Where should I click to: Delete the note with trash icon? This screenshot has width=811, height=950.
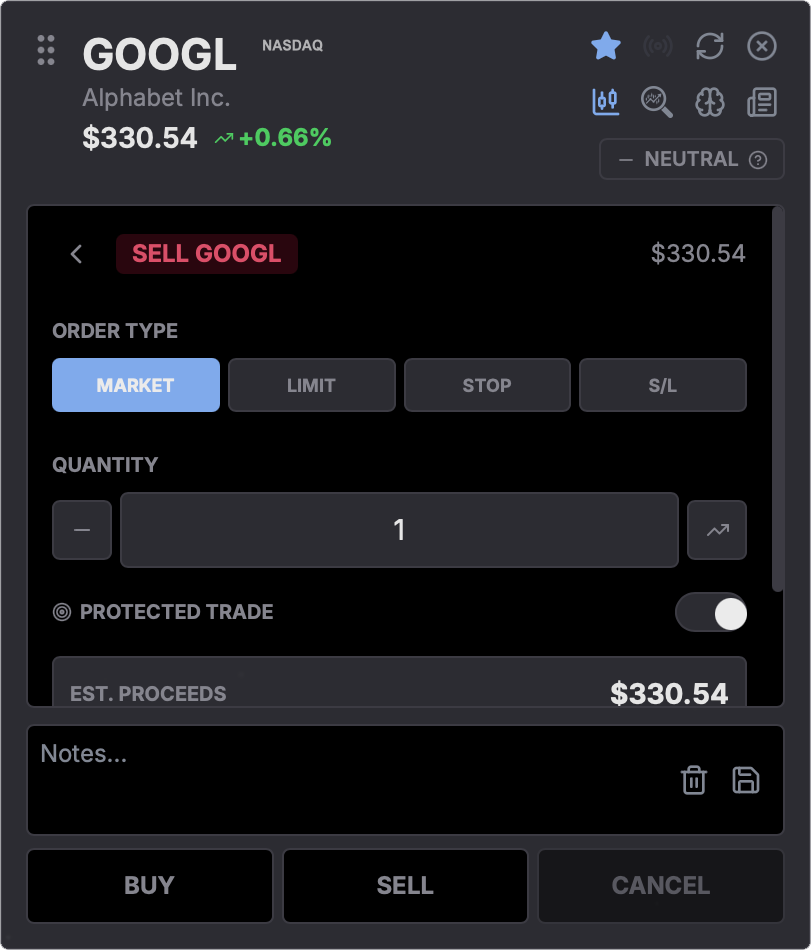pyautogui.click(x=694, y=780)
